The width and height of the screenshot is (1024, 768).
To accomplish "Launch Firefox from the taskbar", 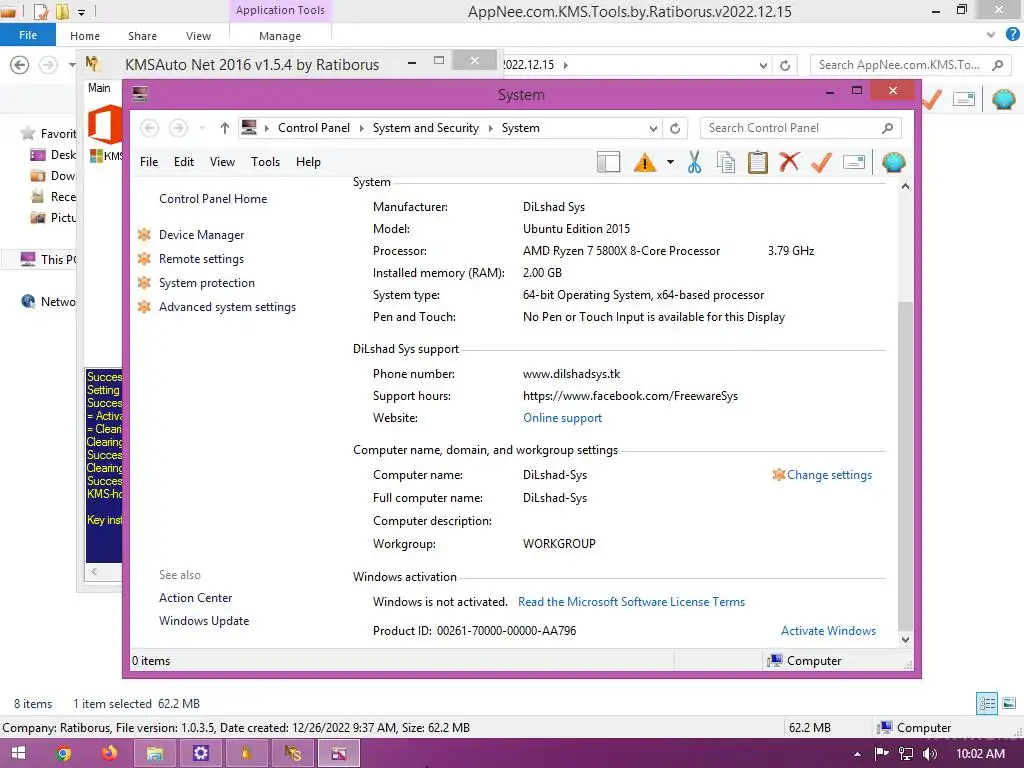I will pyautogui.click(x=110, y=754).
